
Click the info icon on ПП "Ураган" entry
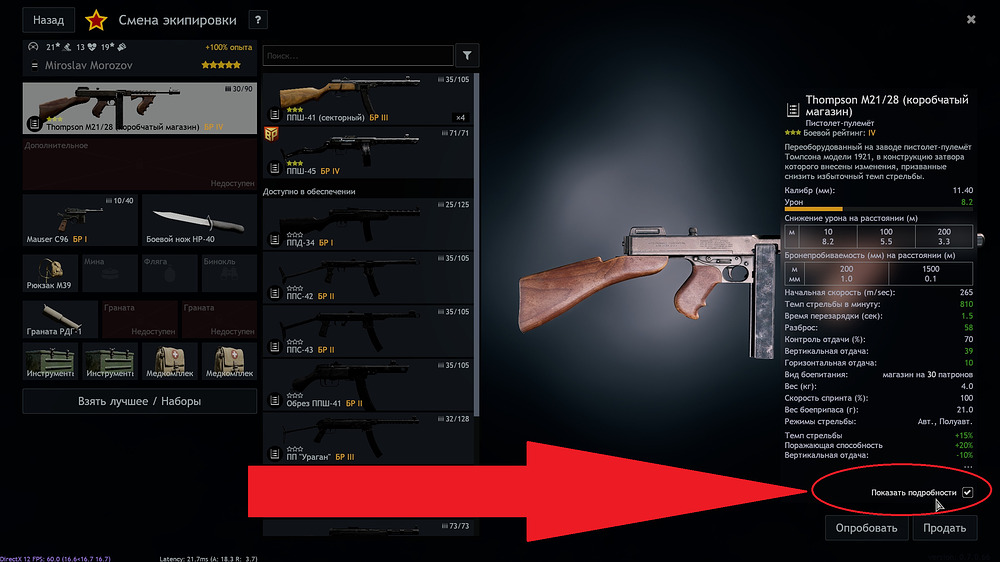[274, 454]
